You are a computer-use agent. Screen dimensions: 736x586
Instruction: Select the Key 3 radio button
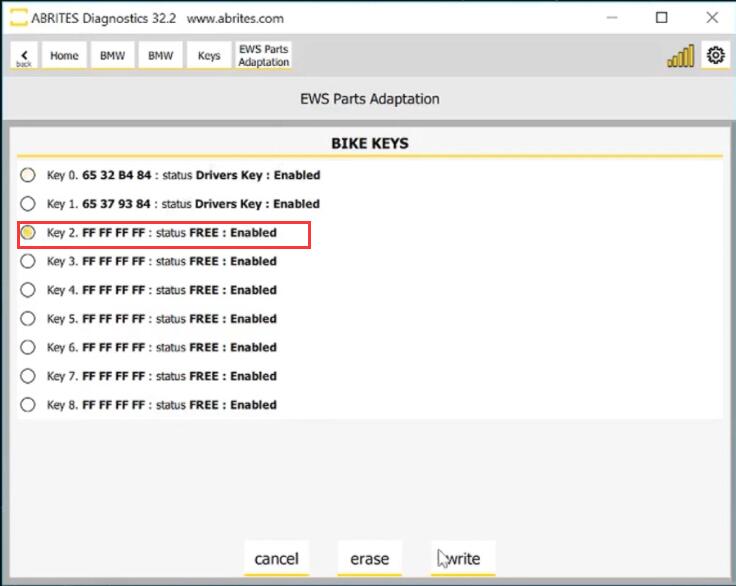coord(28,261)
